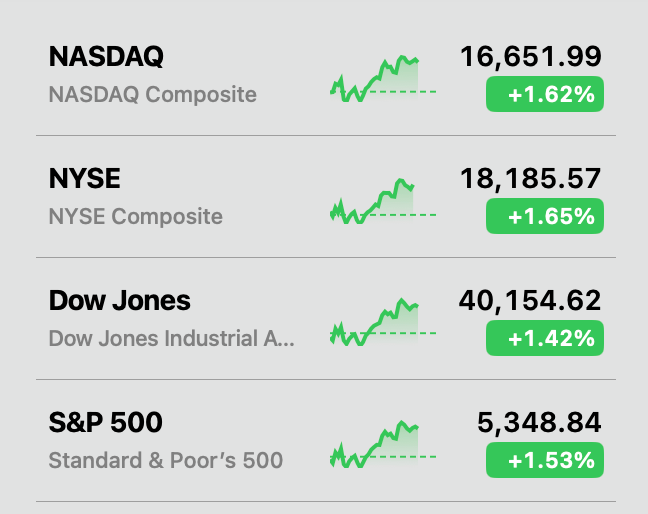
Task: Click the NASDAQ sparkline chart
Action: pyautogui.click(x=383, y=79)
